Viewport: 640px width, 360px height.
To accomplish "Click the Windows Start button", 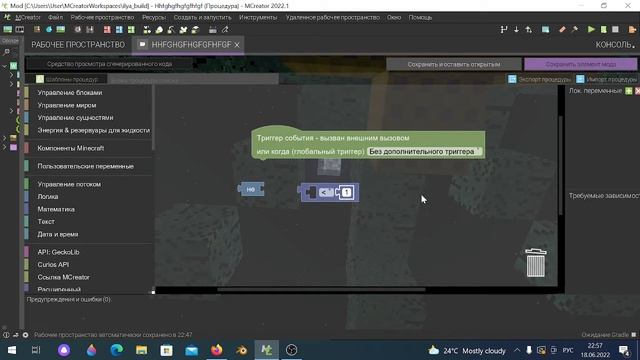I will pos(12,350).
